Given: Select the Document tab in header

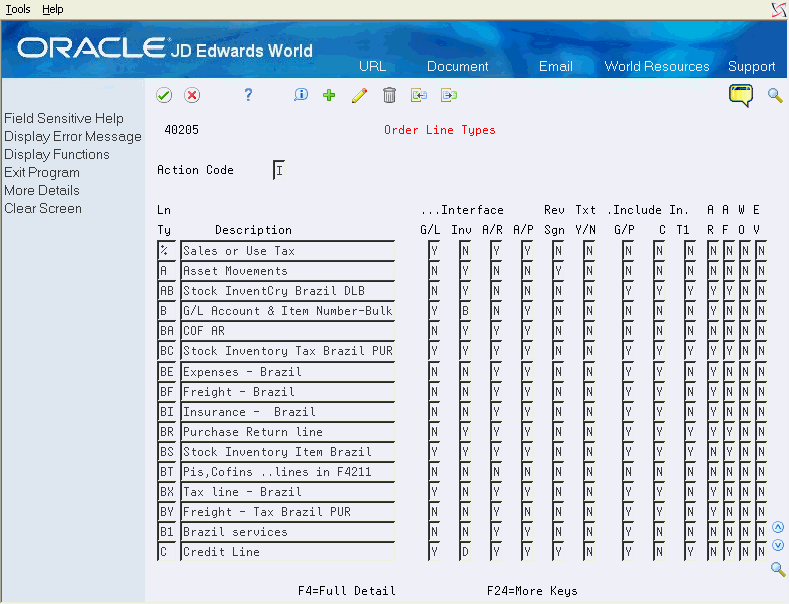Looking at the screenshot, I should point(457,66).
